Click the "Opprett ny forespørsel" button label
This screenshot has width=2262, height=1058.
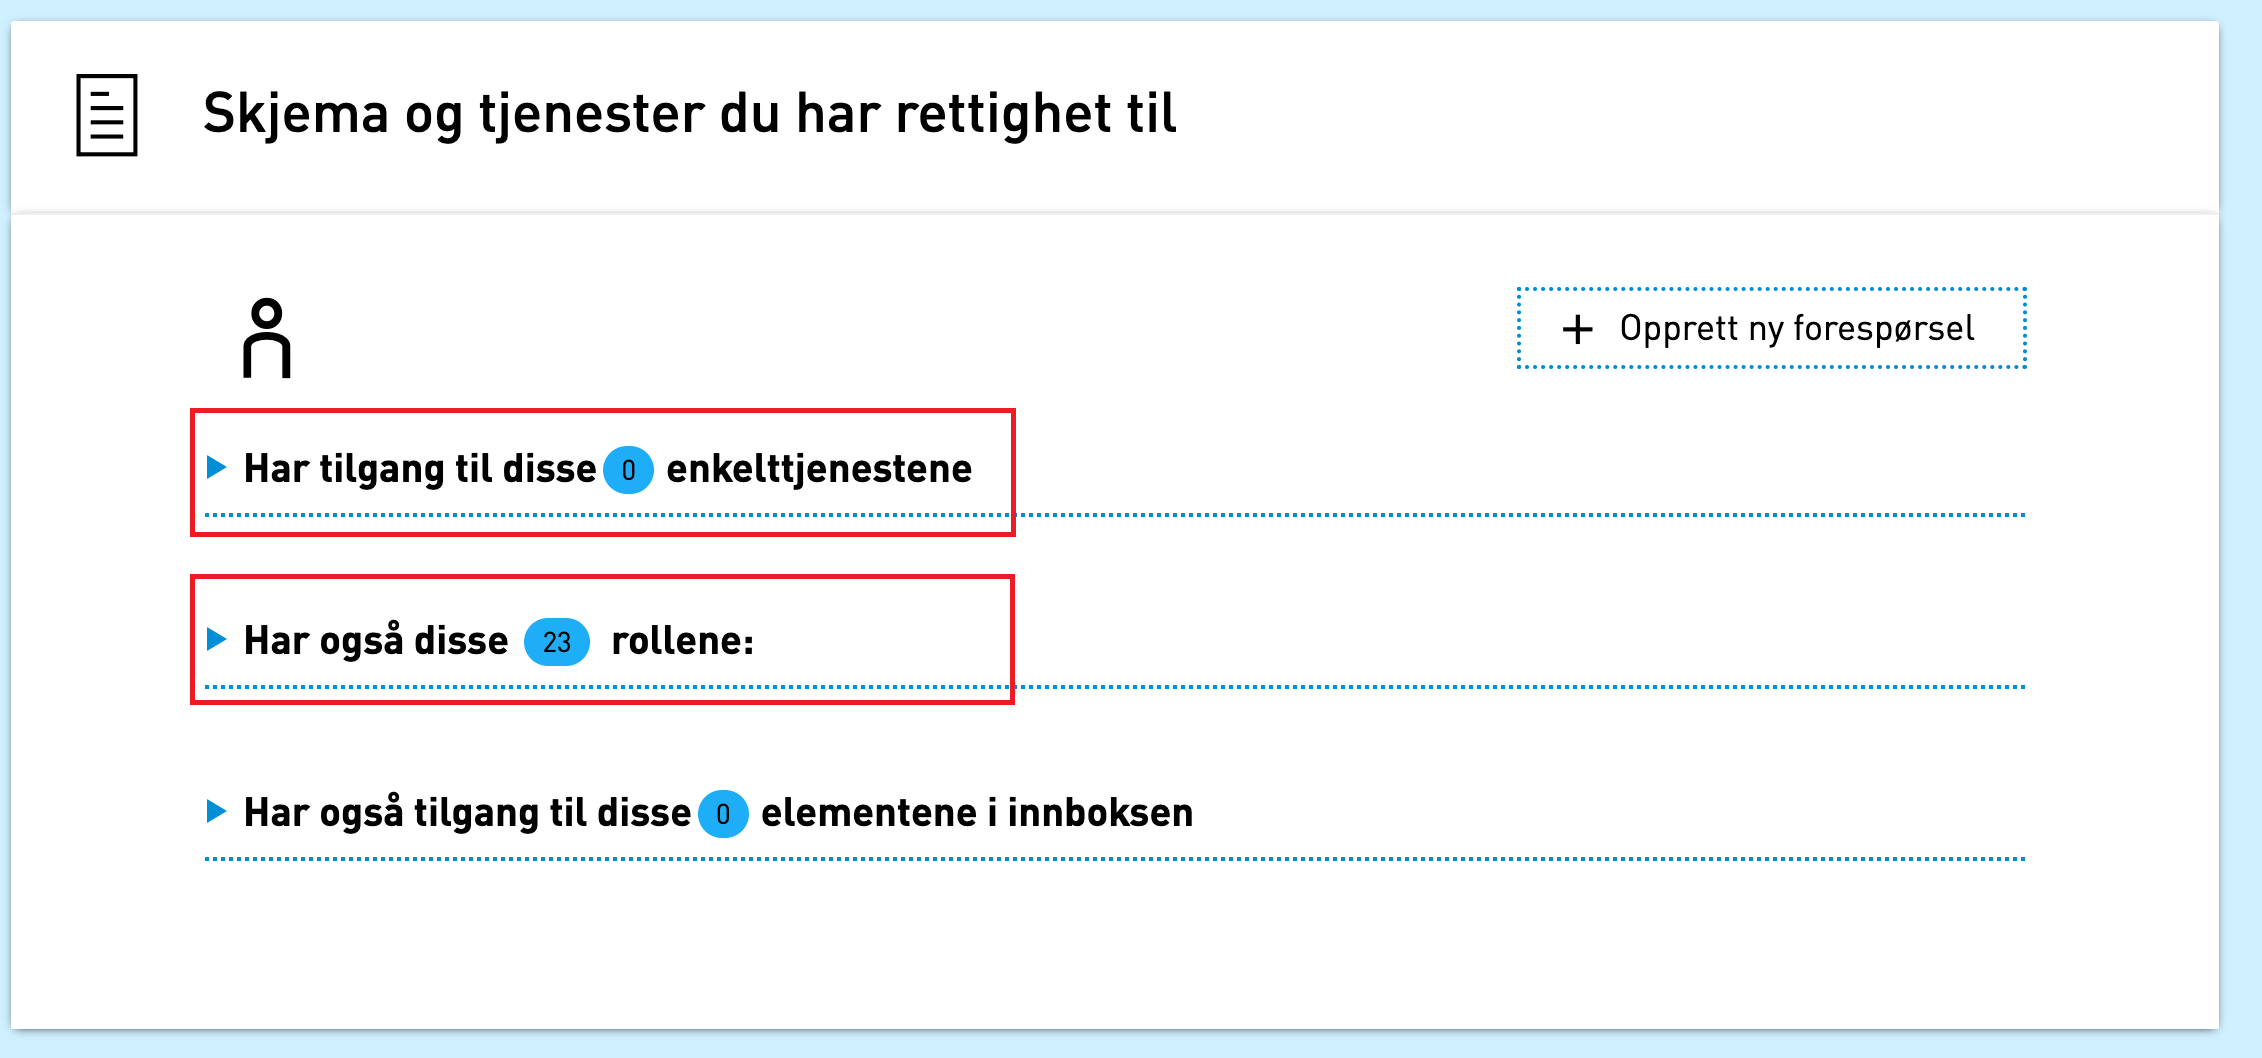point(1796,329)
